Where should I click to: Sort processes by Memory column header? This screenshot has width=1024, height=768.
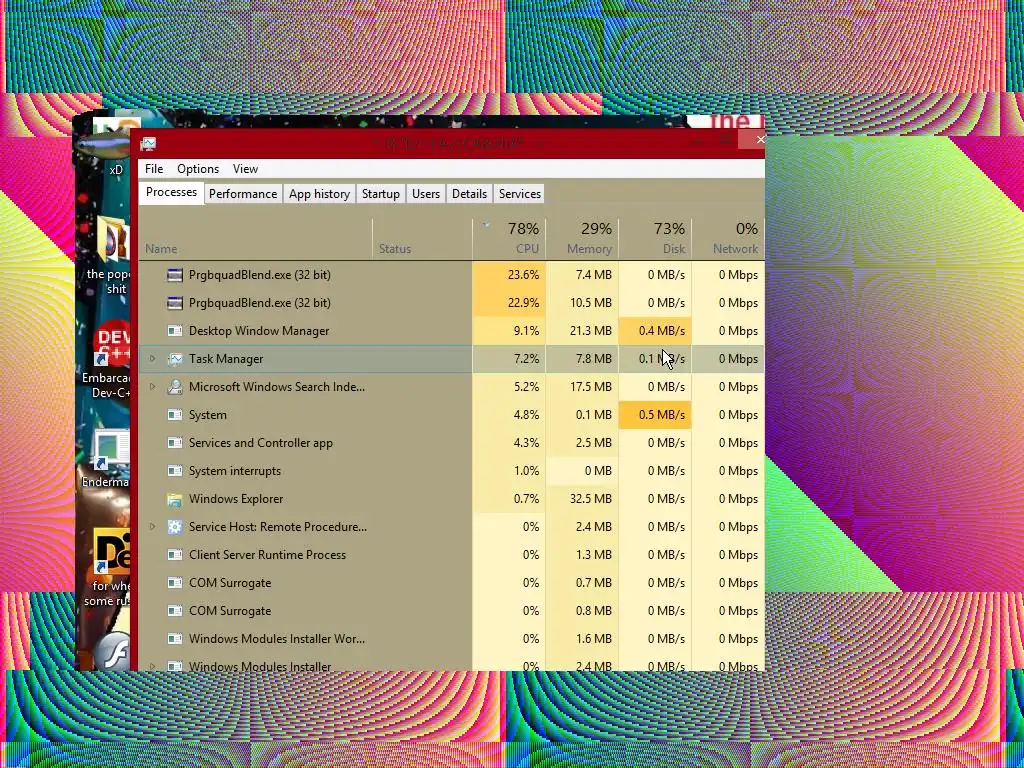[x=583, y=239]
